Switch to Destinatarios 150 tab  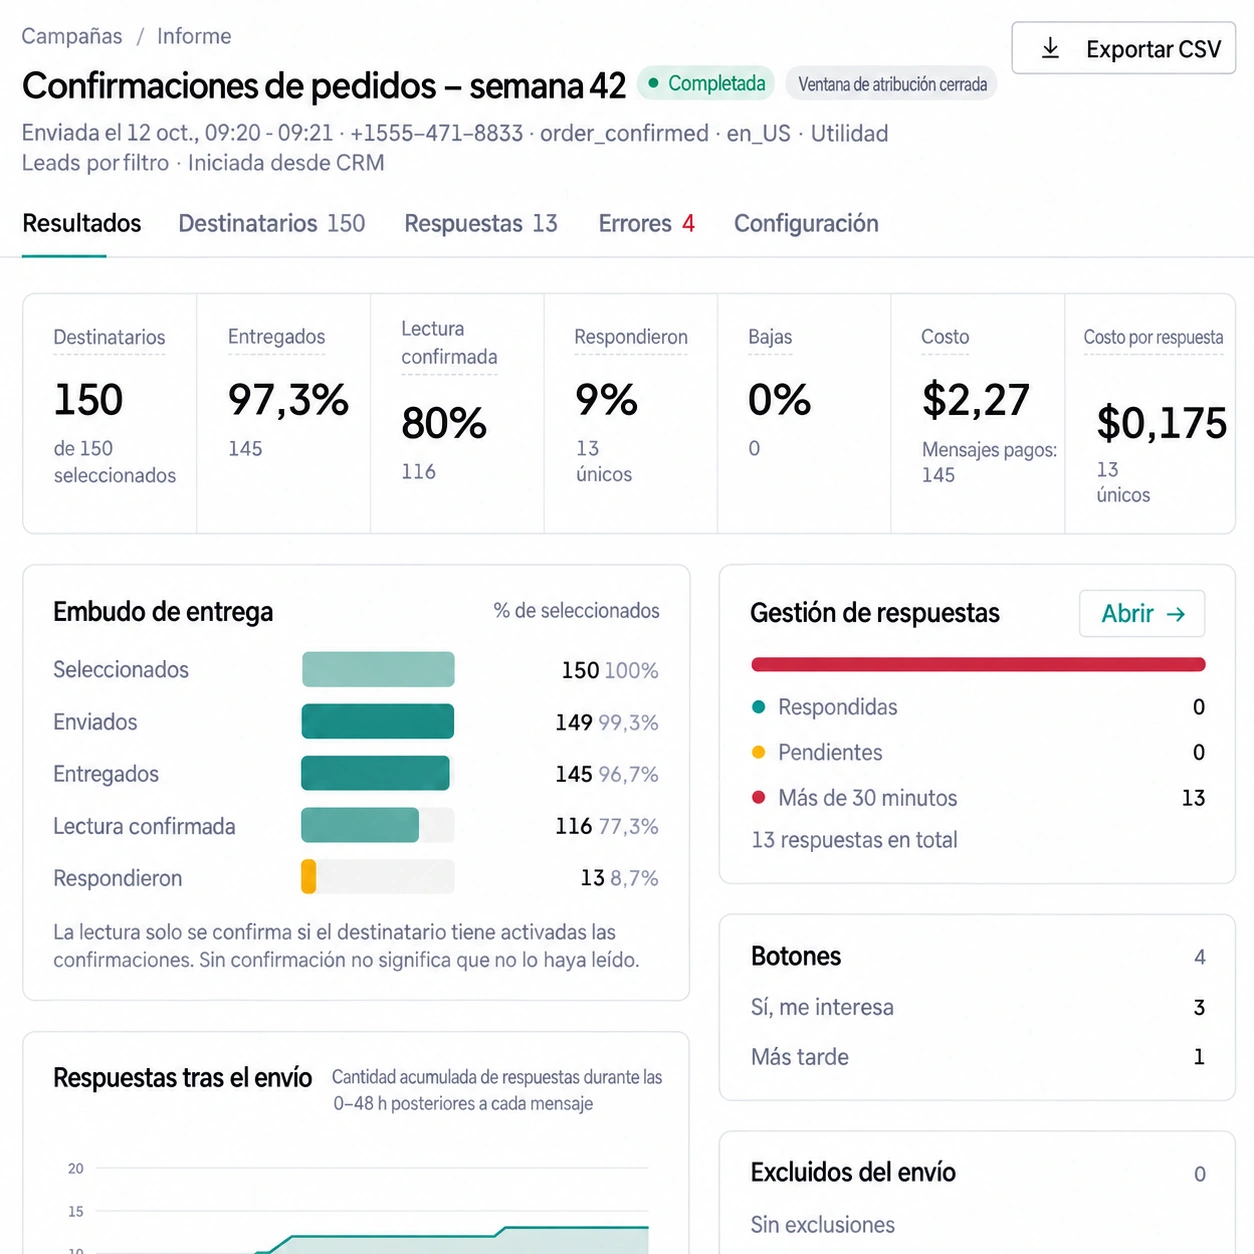(272, 223)
